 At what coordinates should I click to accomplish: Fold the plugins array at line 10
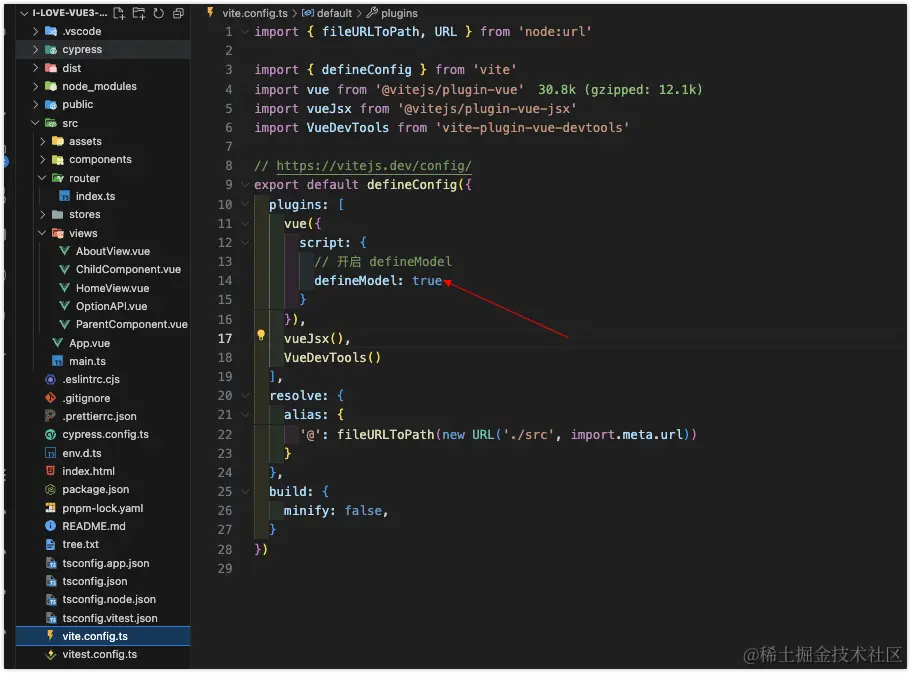(245, 205)
